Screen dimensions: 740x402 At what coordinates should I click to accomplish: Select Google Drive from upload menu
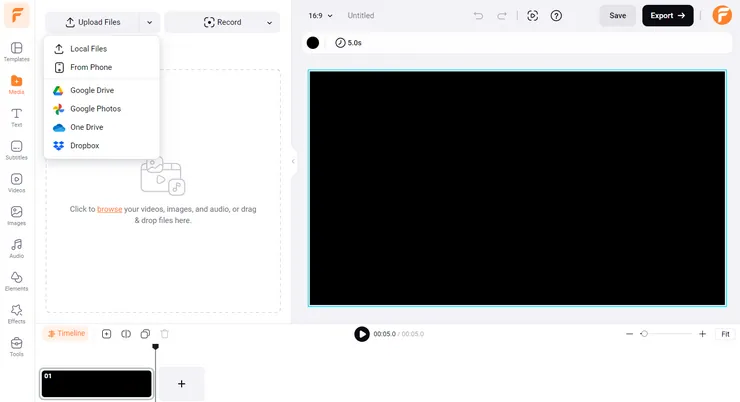(x=91, y=90)
